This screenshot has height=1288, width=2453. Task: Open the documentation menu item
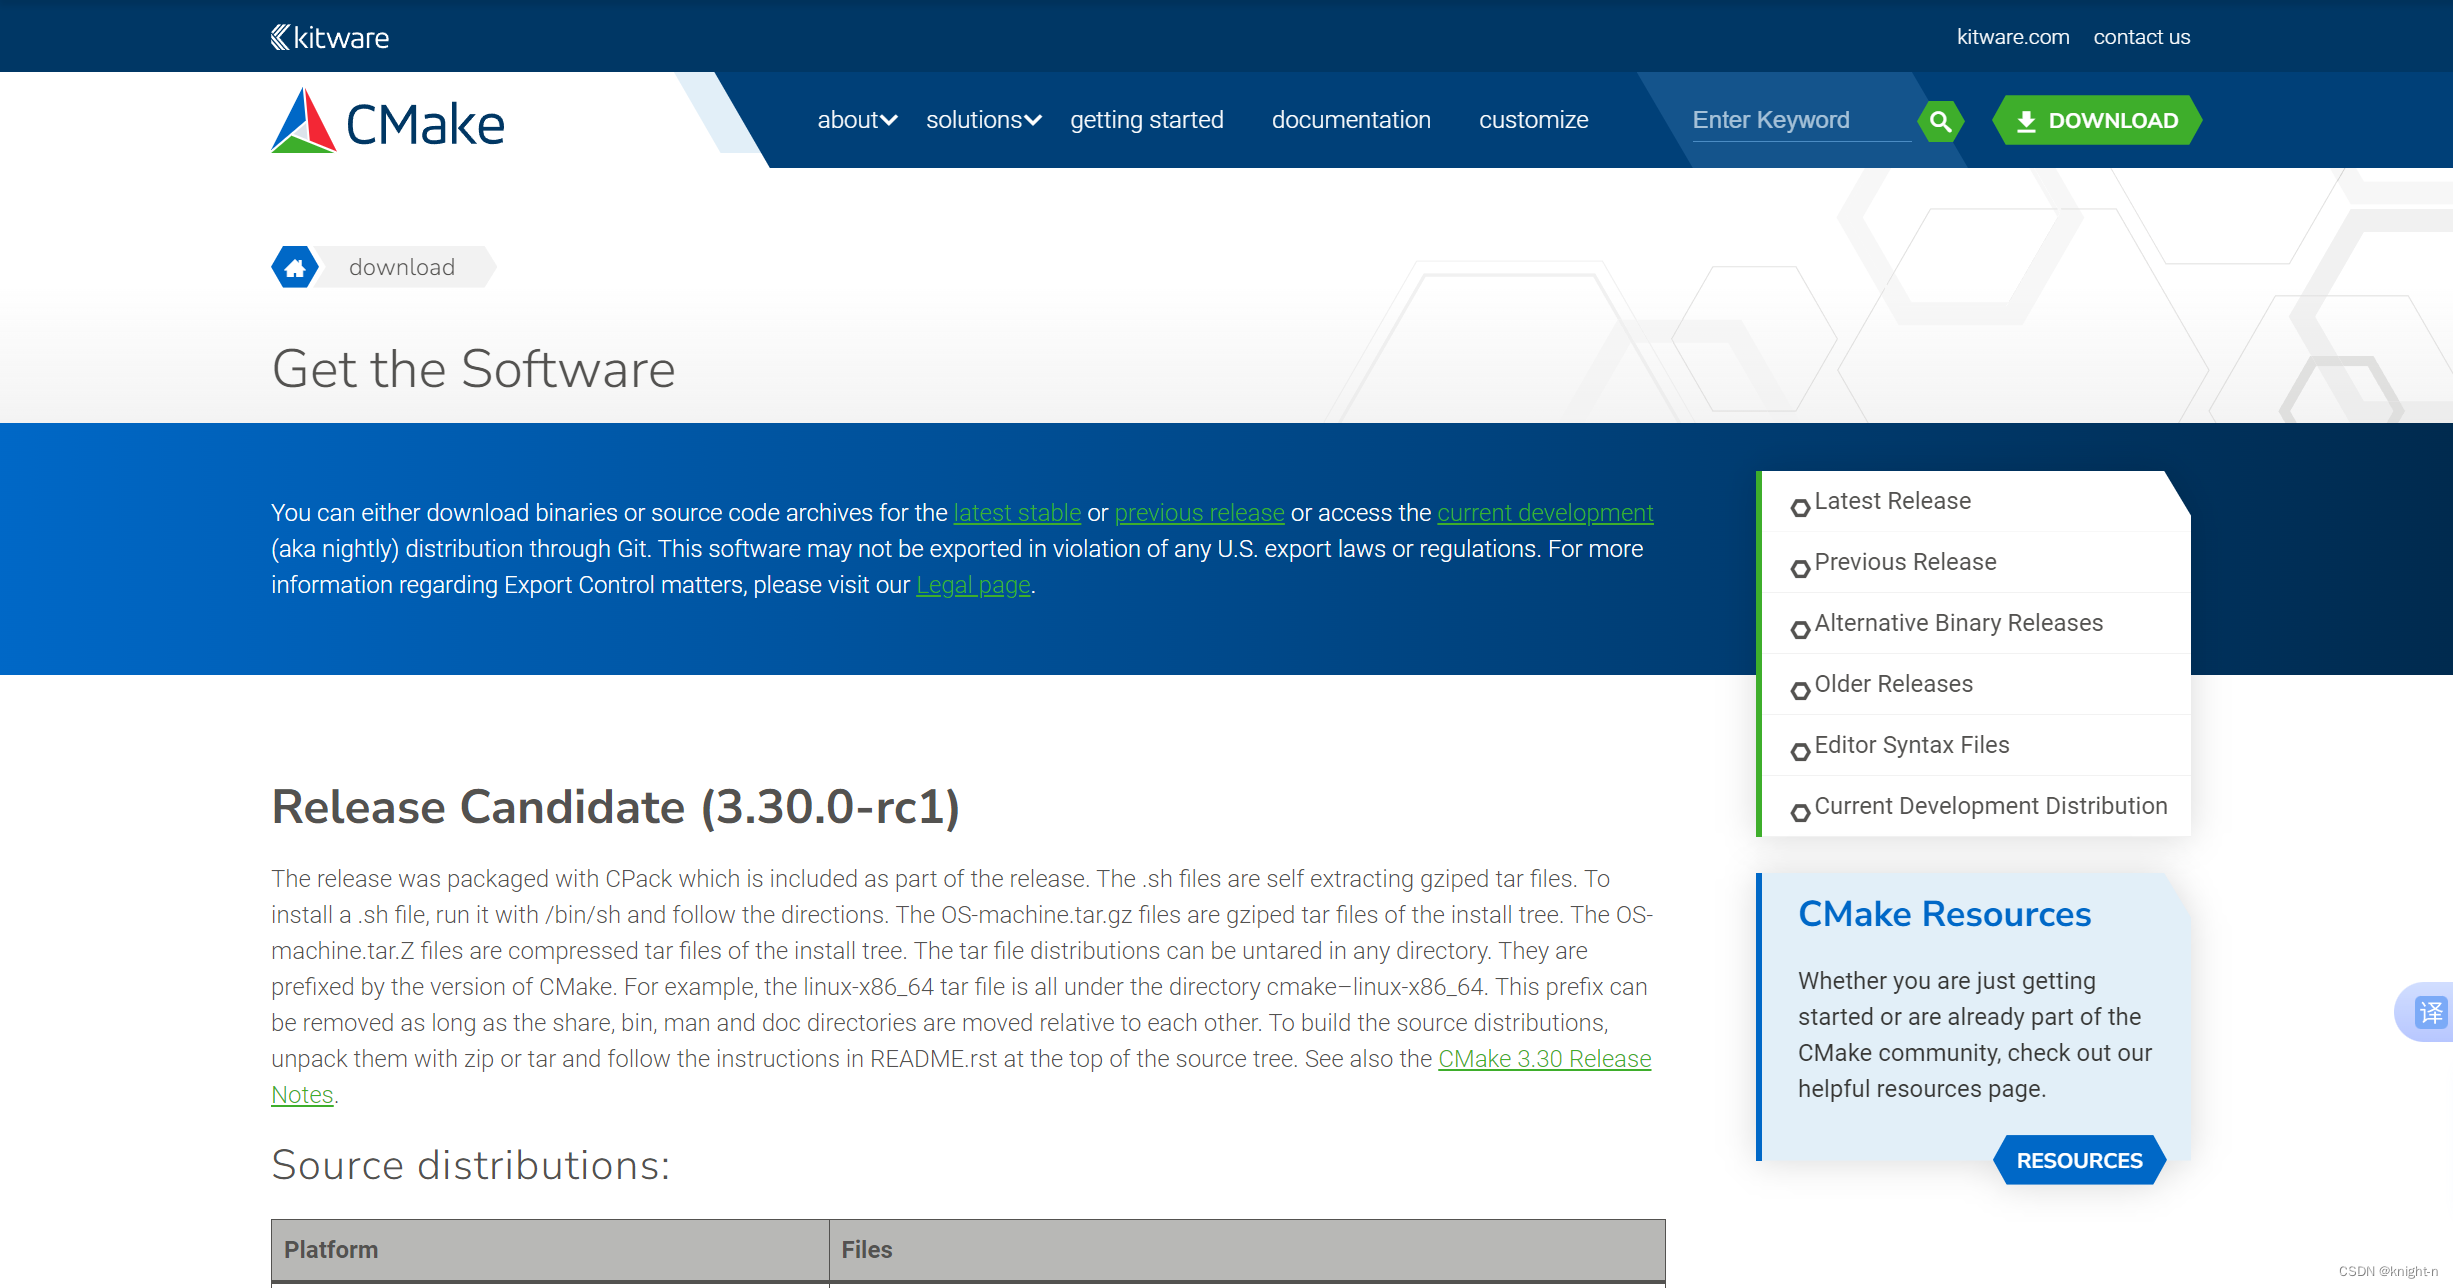1350,120
